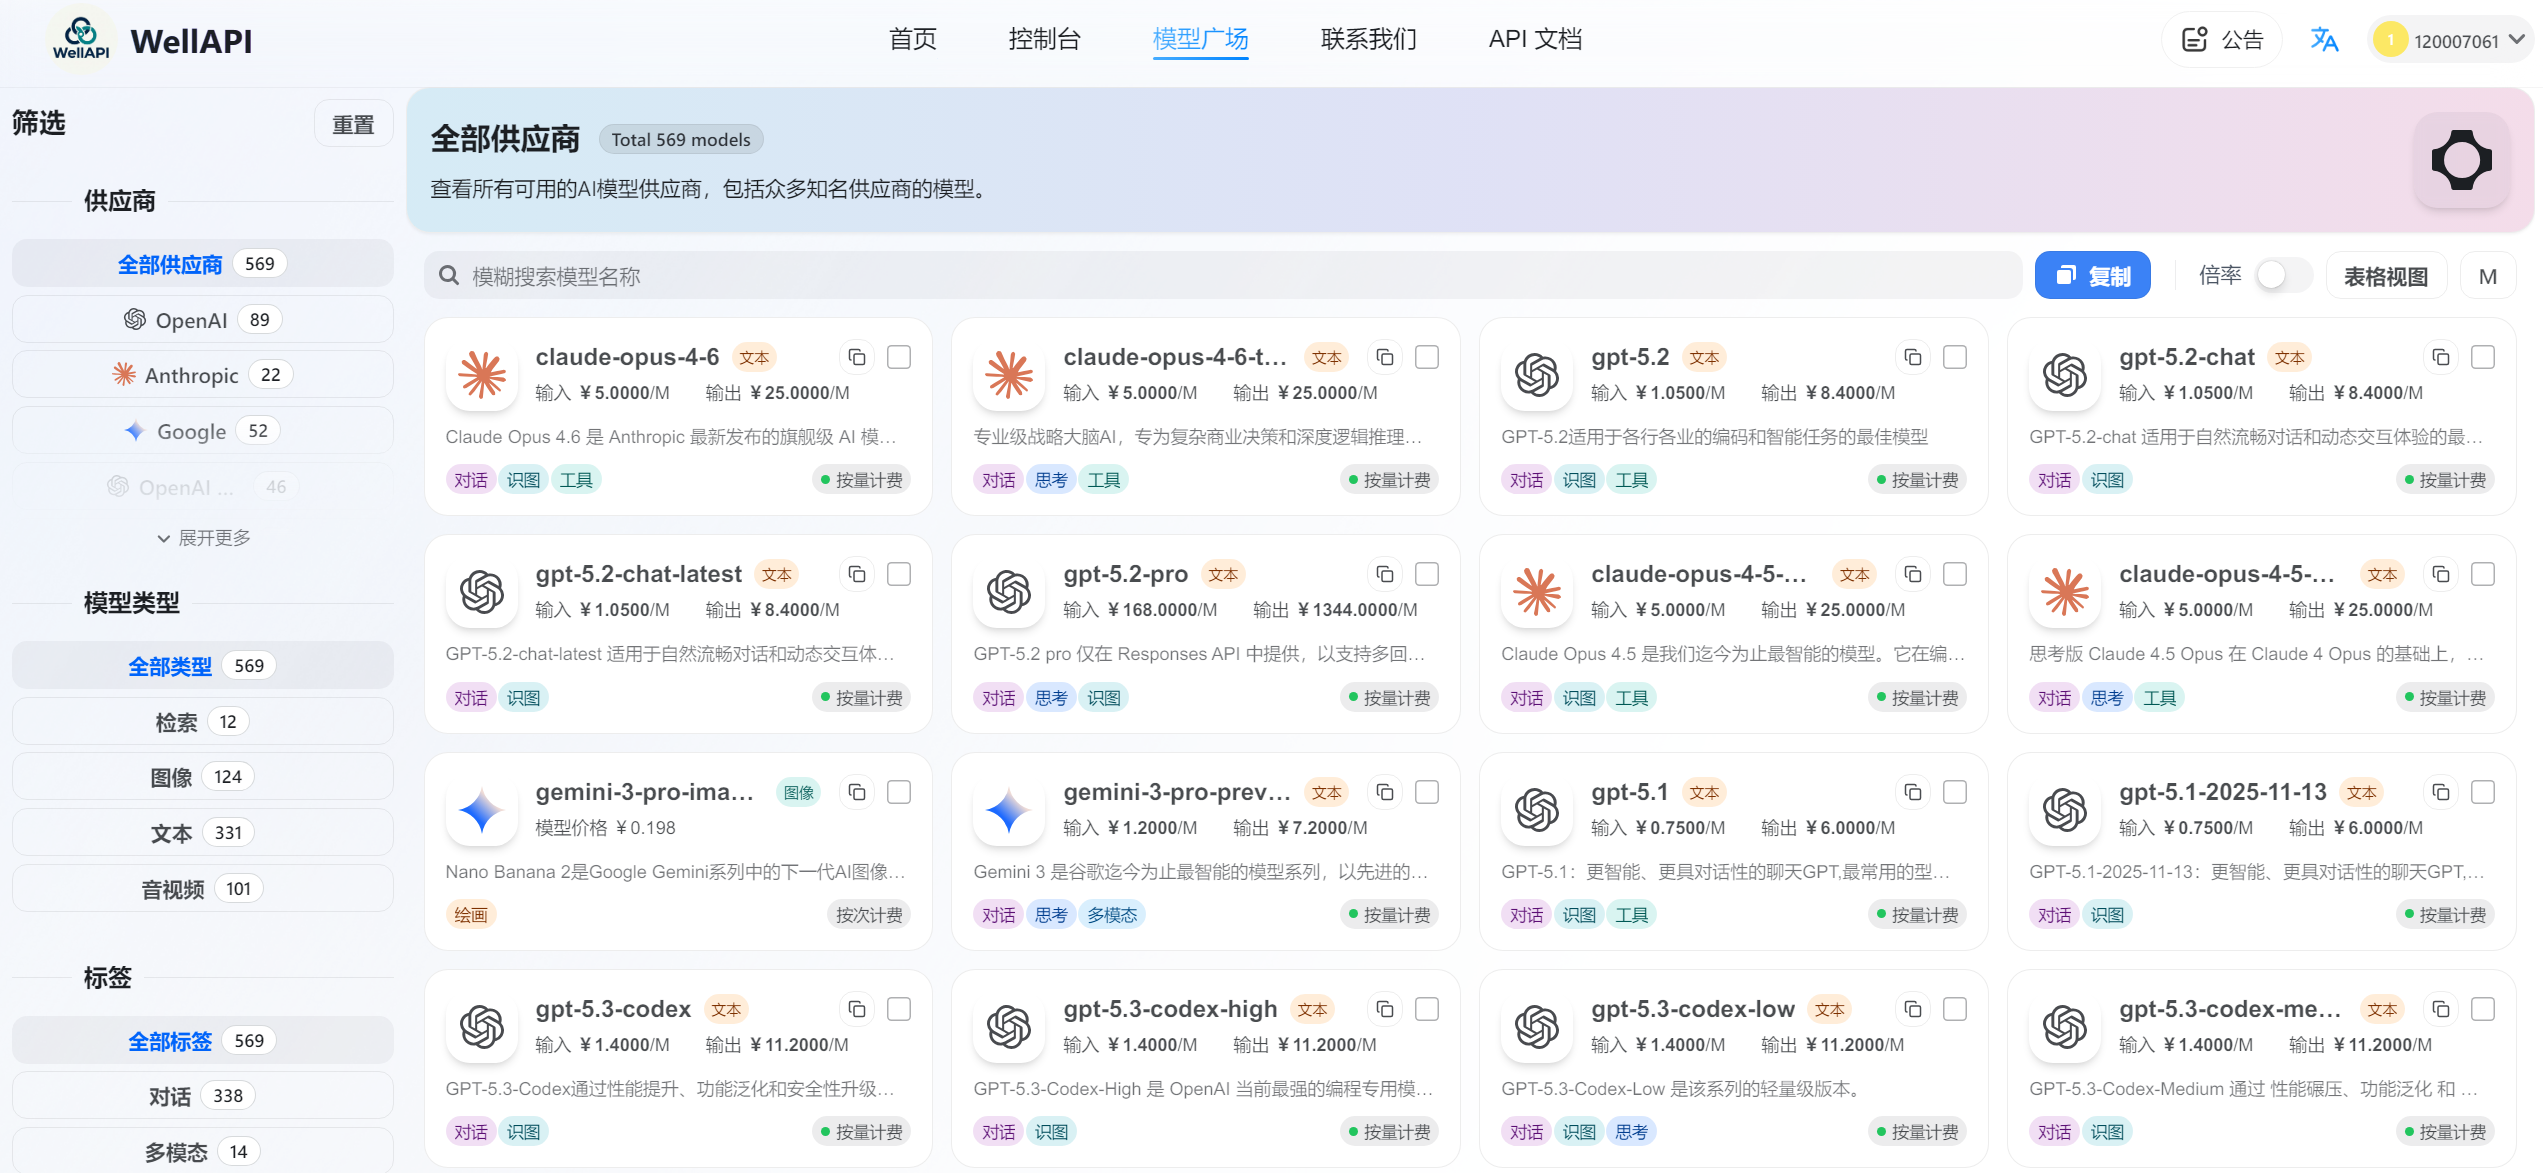Click the 重置 filter reset button

(x=353, y=125)
